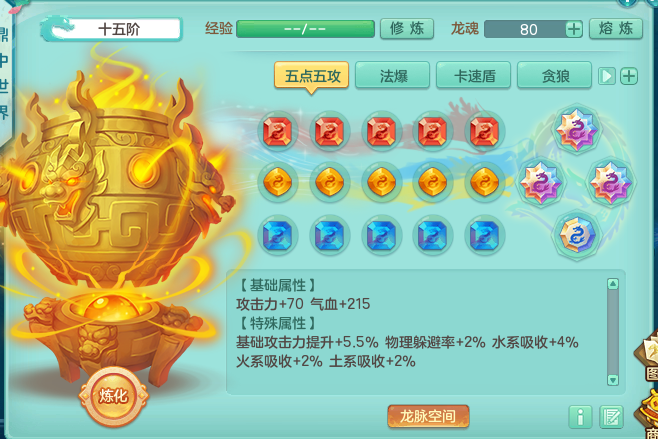Switch to the 法爆 tab

pos(393,76)
